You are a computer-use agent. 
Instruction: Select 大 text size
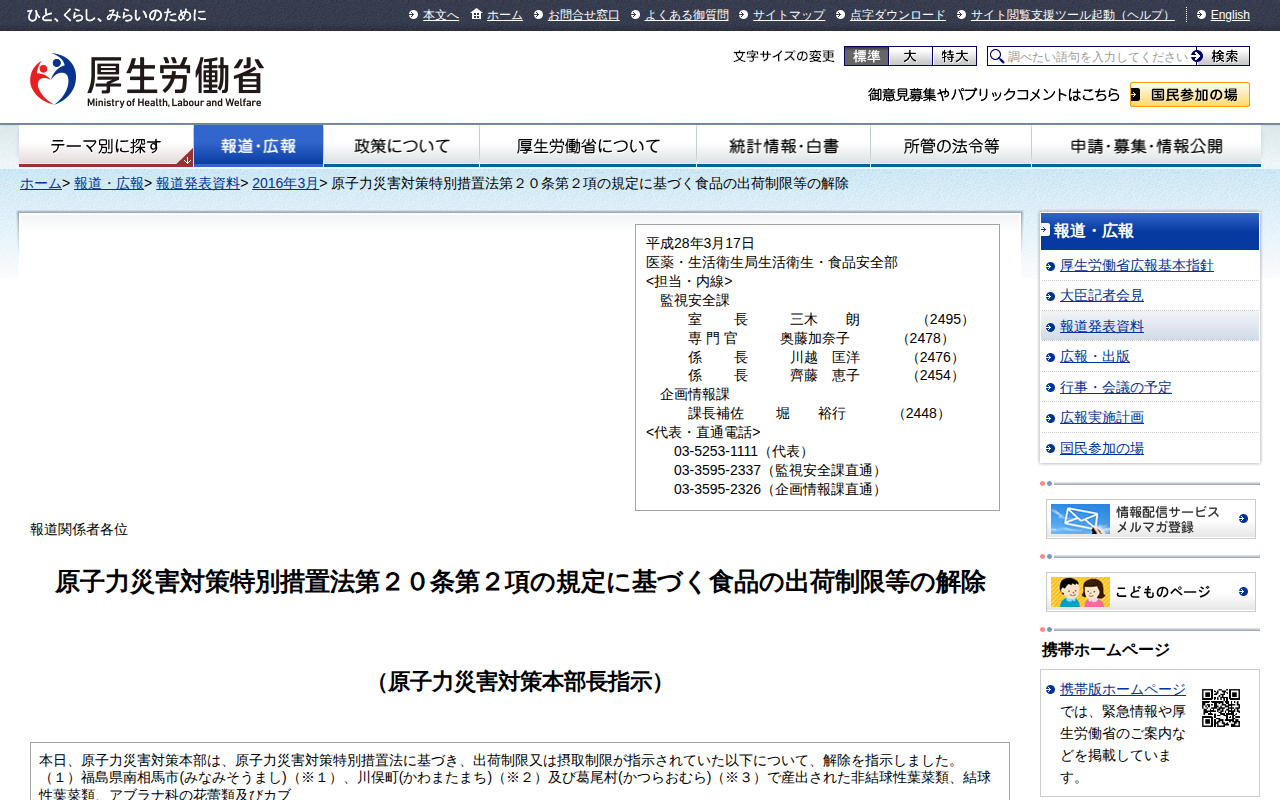point(910,57)
